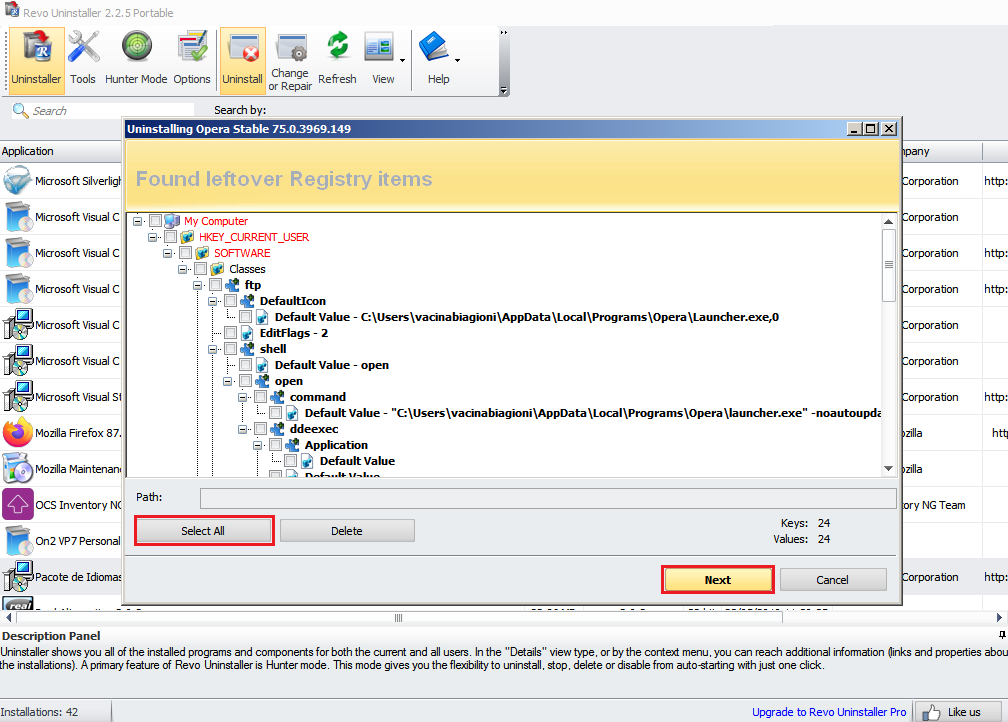The image size is (1008, 722).
Task: Open the Uninstaller view
Action: click(x=36, y=55)
